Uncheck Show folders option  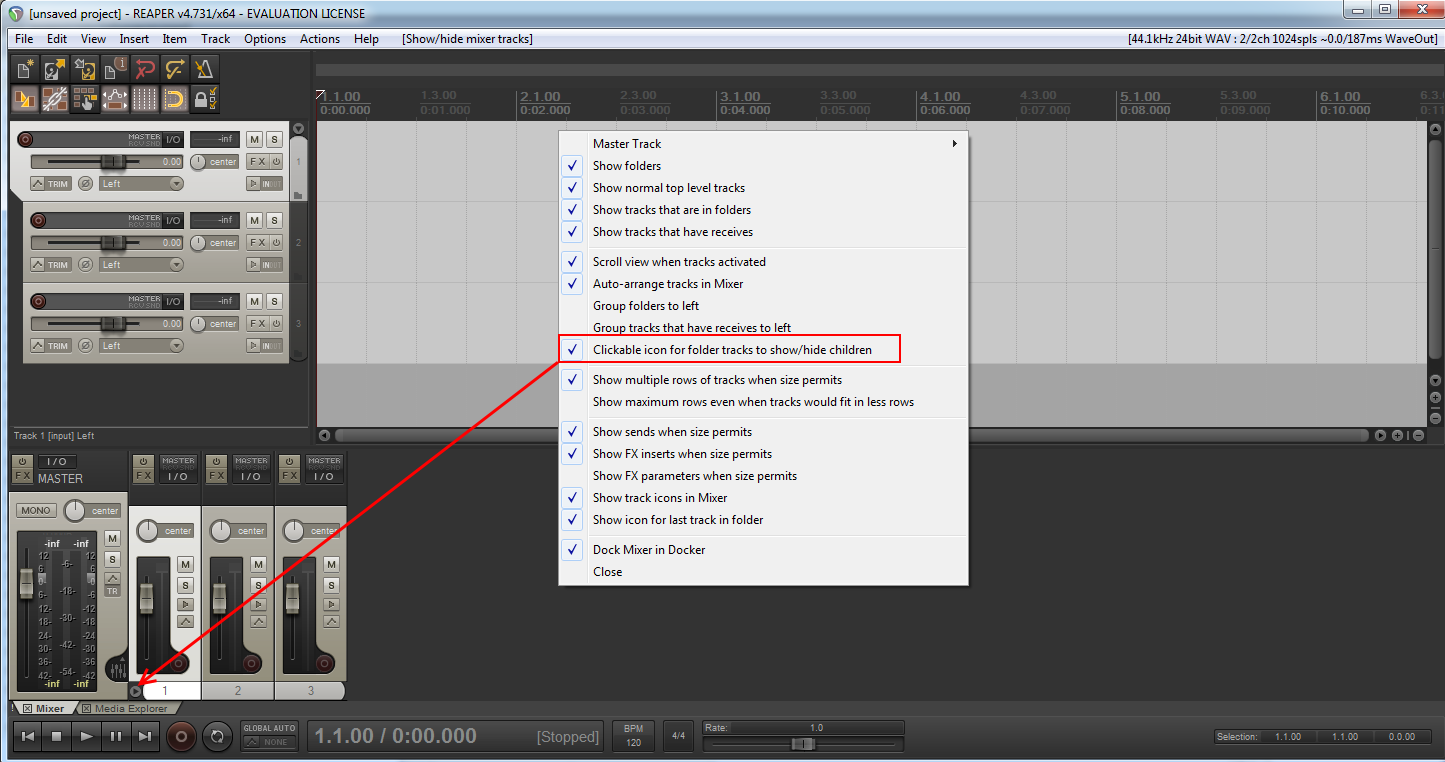[x=626, y=166]
